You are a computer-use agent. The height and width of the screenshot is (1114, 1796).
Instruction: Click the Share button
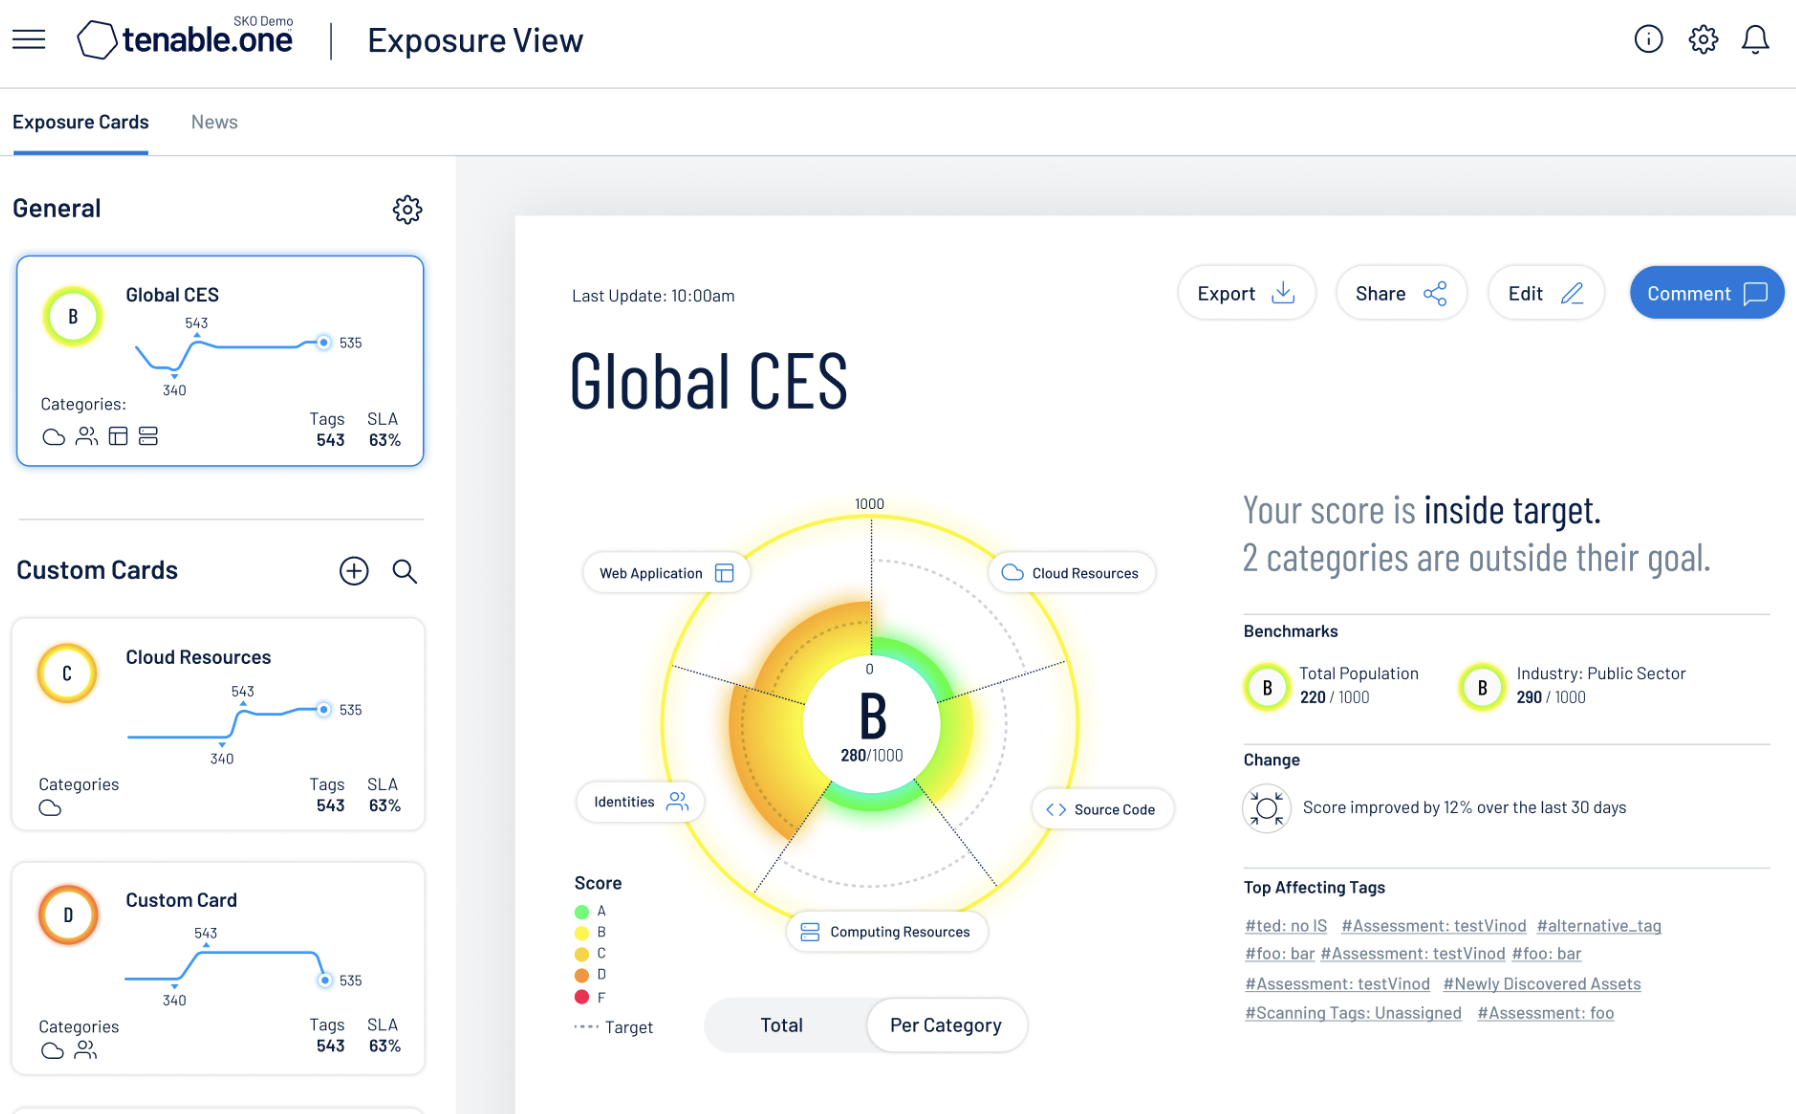pyautogui.click(x=1401, y=293)
